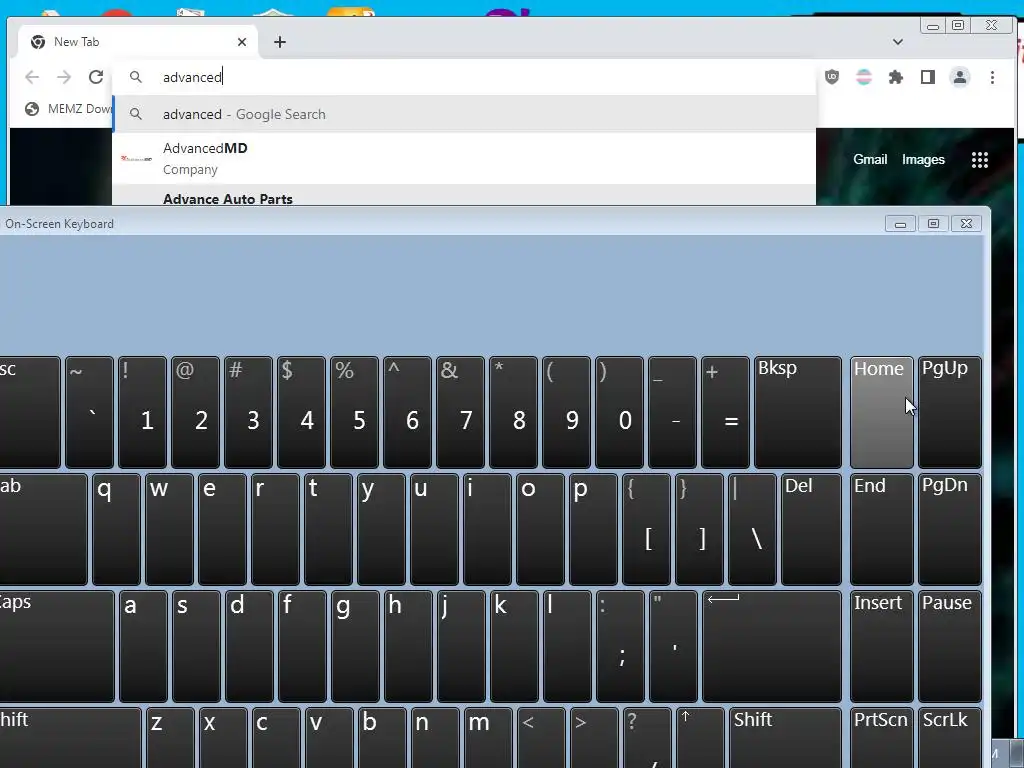Click the question mark slash key
Image resolution: width=1024 pixels, height=768 pixels.
pos(647,738)
